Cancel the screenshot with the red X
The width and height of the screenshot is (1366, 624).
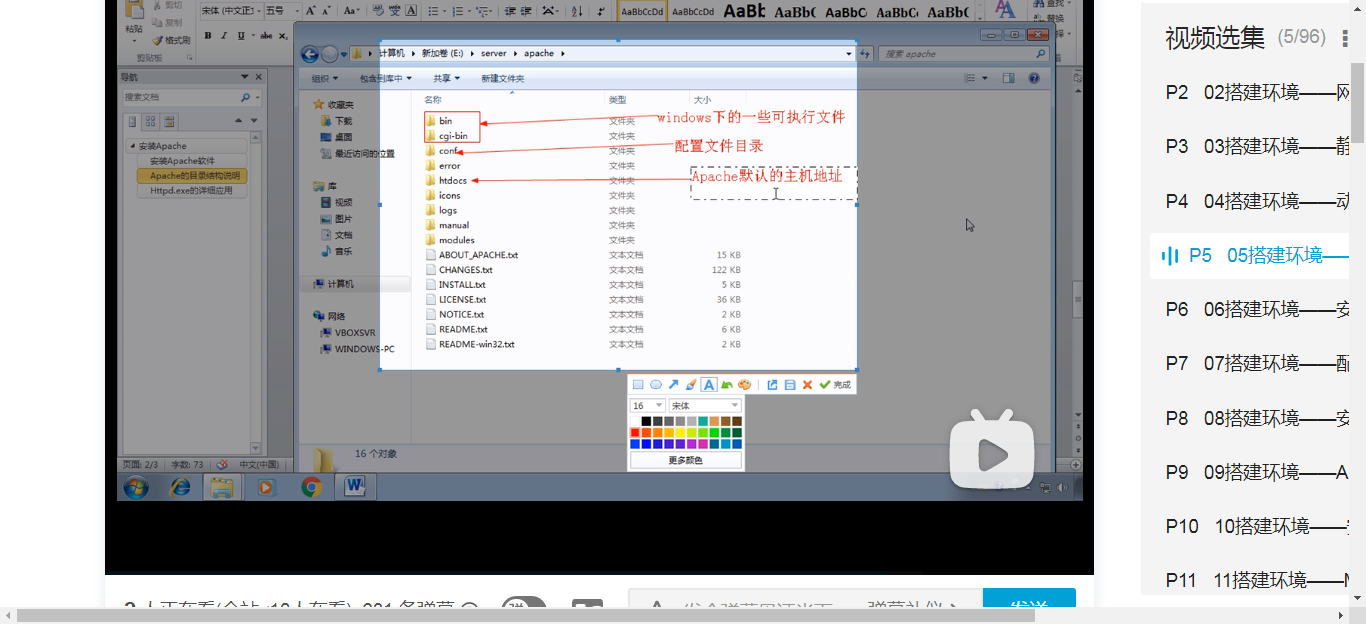point(807,385)
